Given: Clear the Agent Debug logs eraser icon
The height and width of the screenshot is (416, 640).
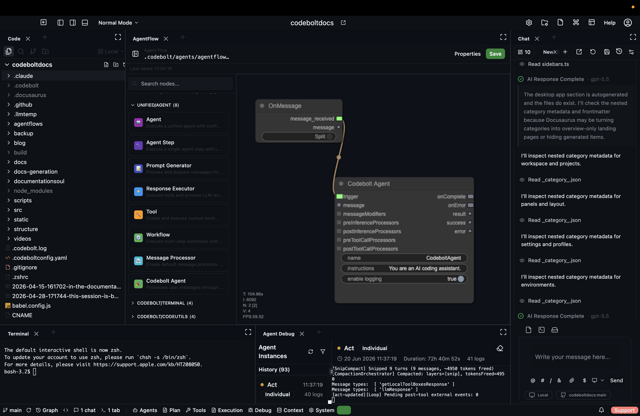Looking at the screenshot, I should (x=500, y=348).
